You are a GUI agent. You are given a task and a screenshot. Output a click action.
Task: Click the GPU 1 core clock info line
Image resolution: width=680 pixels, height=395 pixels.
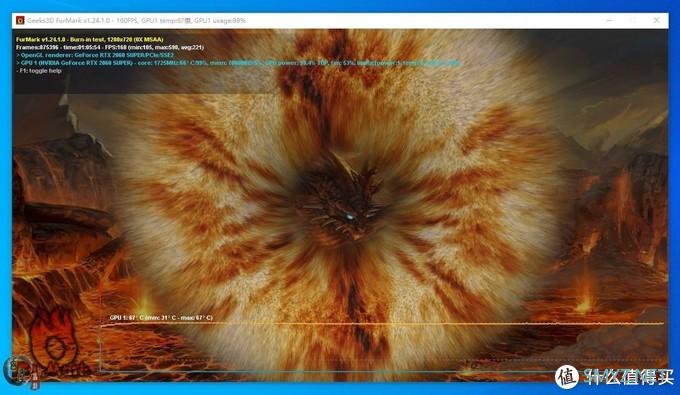tap(238, 63)
